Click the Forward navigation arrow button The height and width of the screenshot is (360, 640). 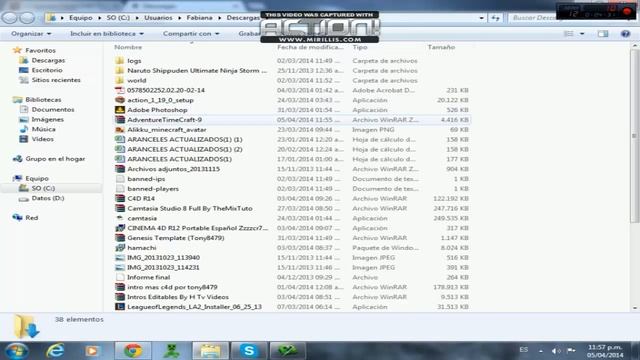[x=27, y=18]
